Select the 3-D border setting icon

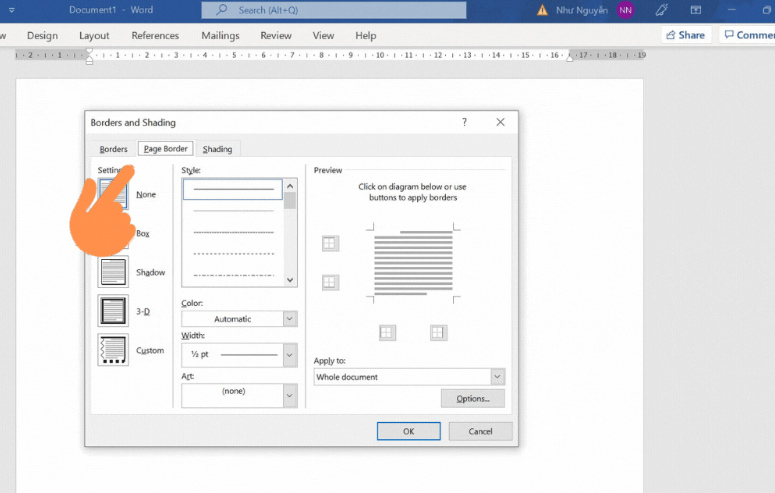point(113,311)
